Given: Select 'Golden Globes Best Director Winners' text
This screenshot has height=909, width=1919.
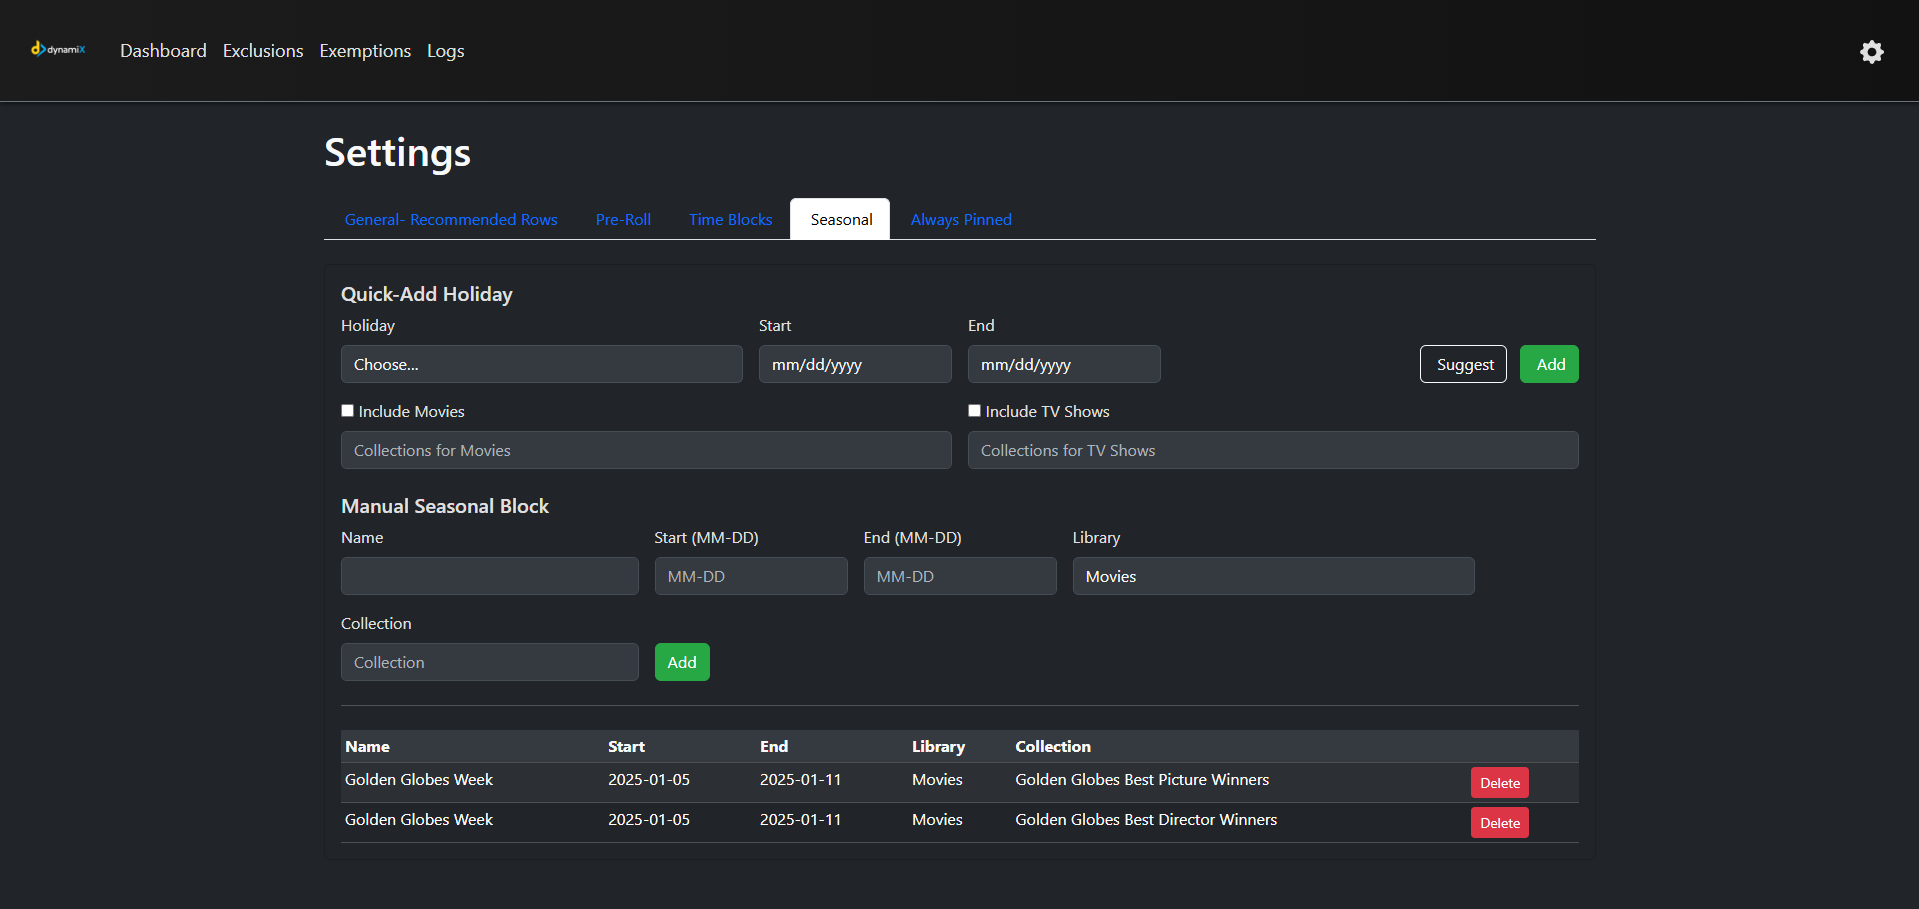Looking at the screenshot, I should [1146, 820].
